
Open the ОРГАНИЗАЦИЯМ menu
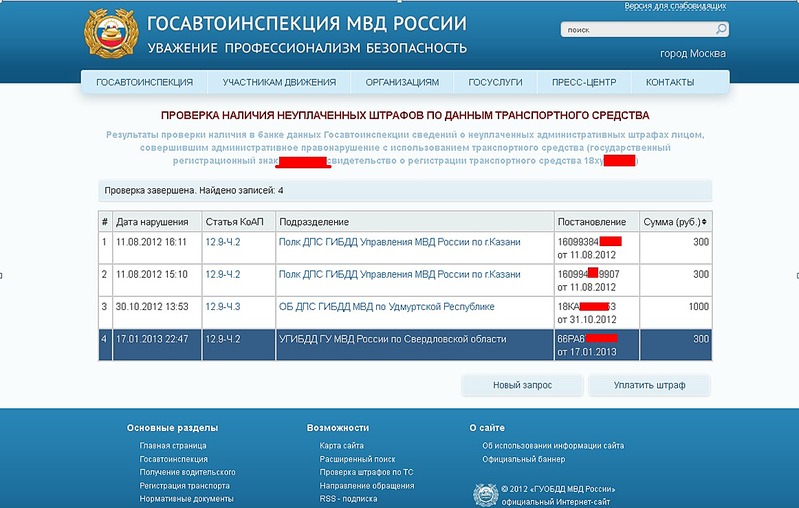402,82
